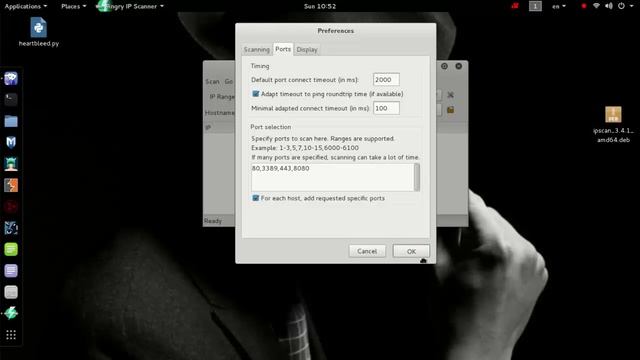Screen dimensions: 640x360
Task: Open first dock icon with purple face
Action: point(11,78)
